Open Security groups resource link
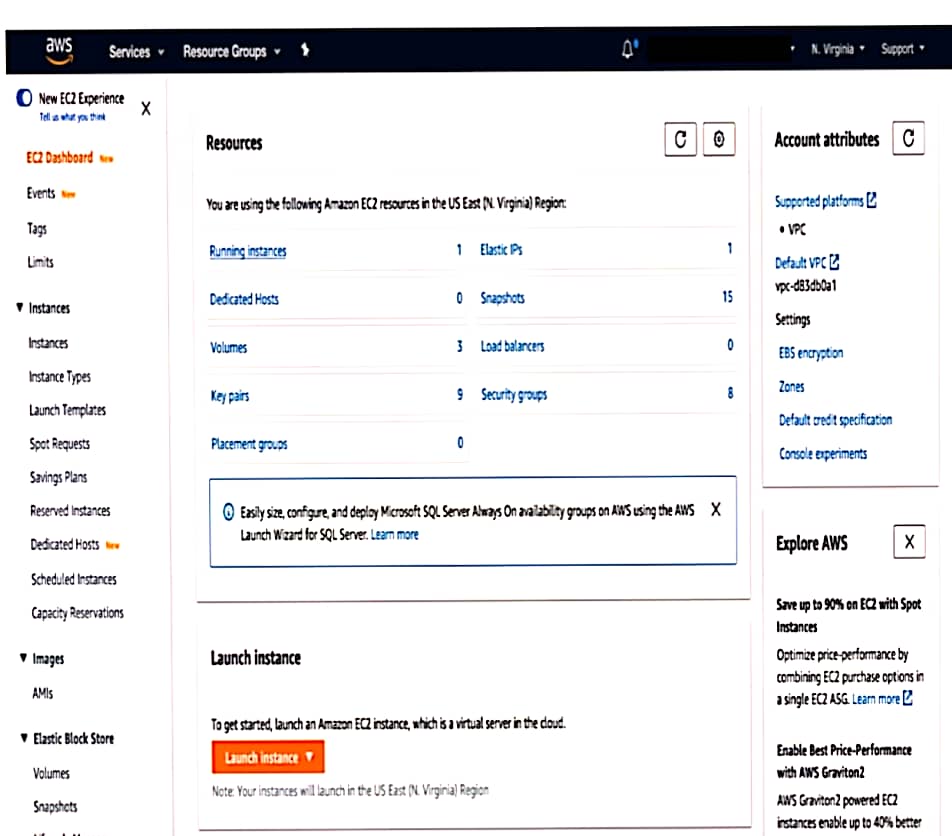The width and height of the screenshot is (952, 836). point(514,395)
